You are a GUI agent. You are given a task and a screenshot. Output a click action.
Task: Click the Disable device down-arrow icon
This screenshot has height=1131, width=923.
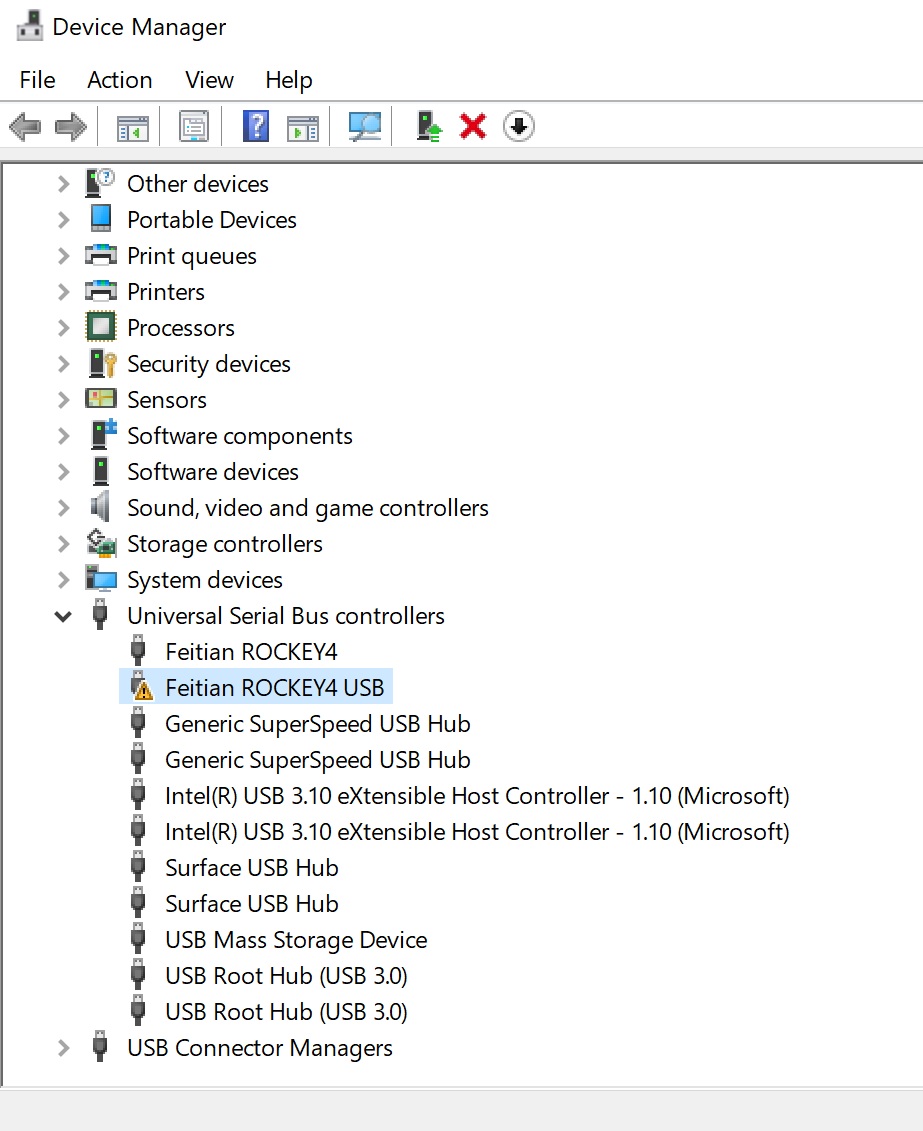pyautogui.click(x=518, y=126)
